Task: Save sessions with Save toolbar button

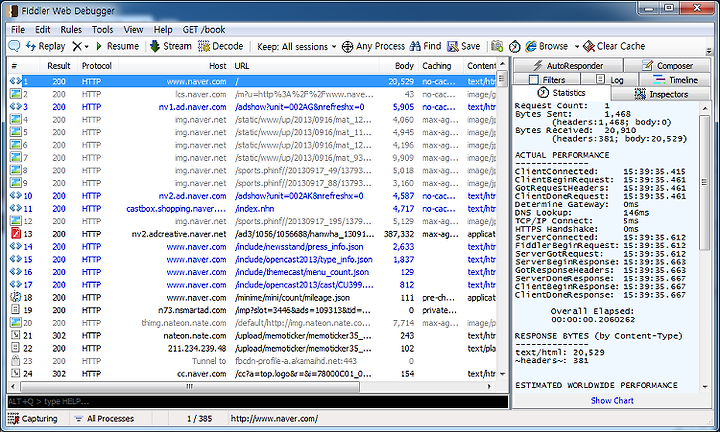Action: 464,46
